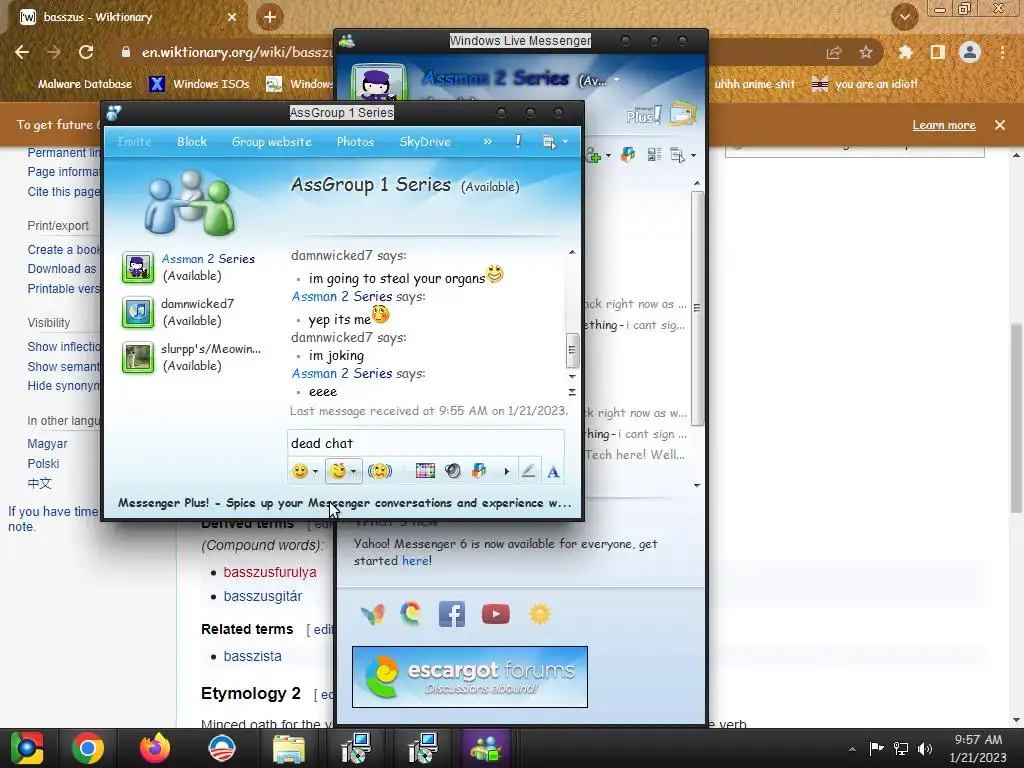Screen dimensions: 1024x768
Task: Click the share page icon in address bar
Action: tap(833, 52)
